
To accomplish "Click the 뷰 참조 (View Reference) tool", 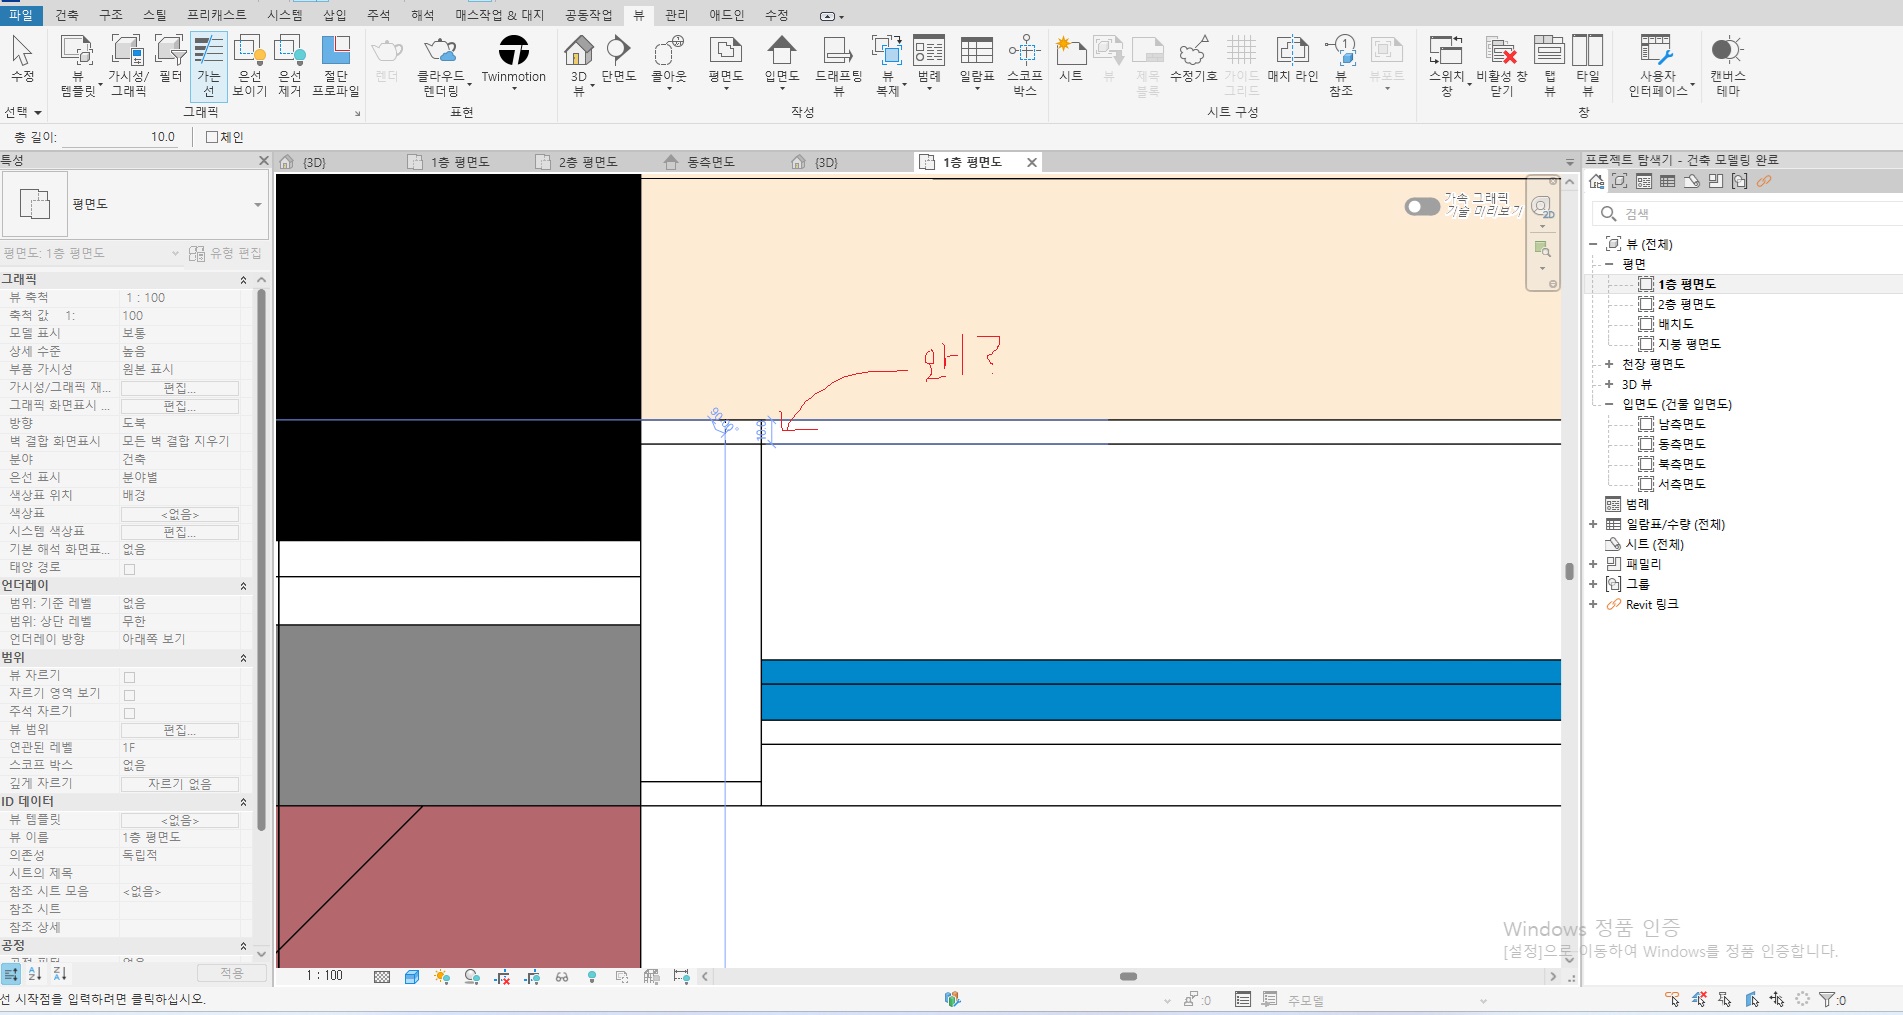I will pyautogui.click(x=1341, y=65).
